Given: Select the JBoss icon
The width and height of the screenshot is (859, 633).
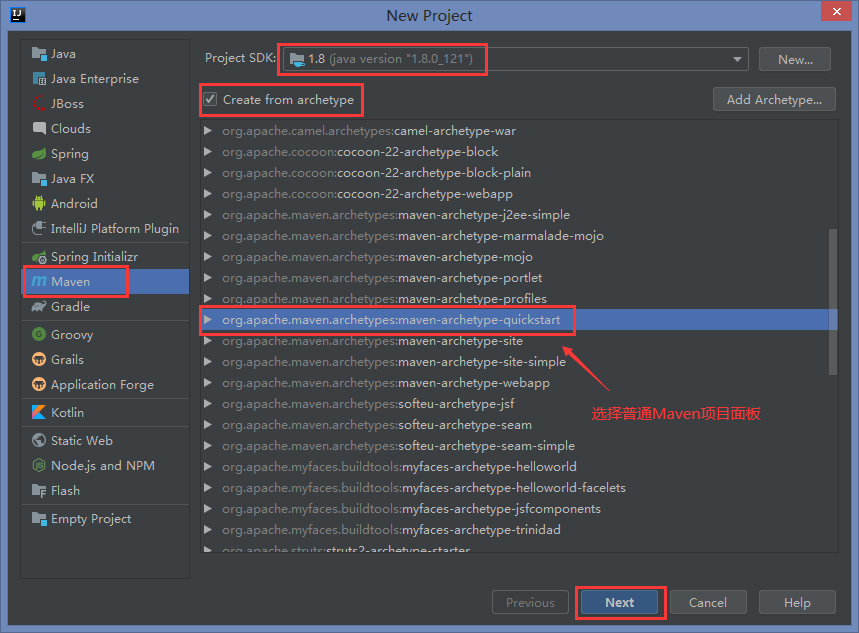Looking at the screenshot, I should coord(39,104).
